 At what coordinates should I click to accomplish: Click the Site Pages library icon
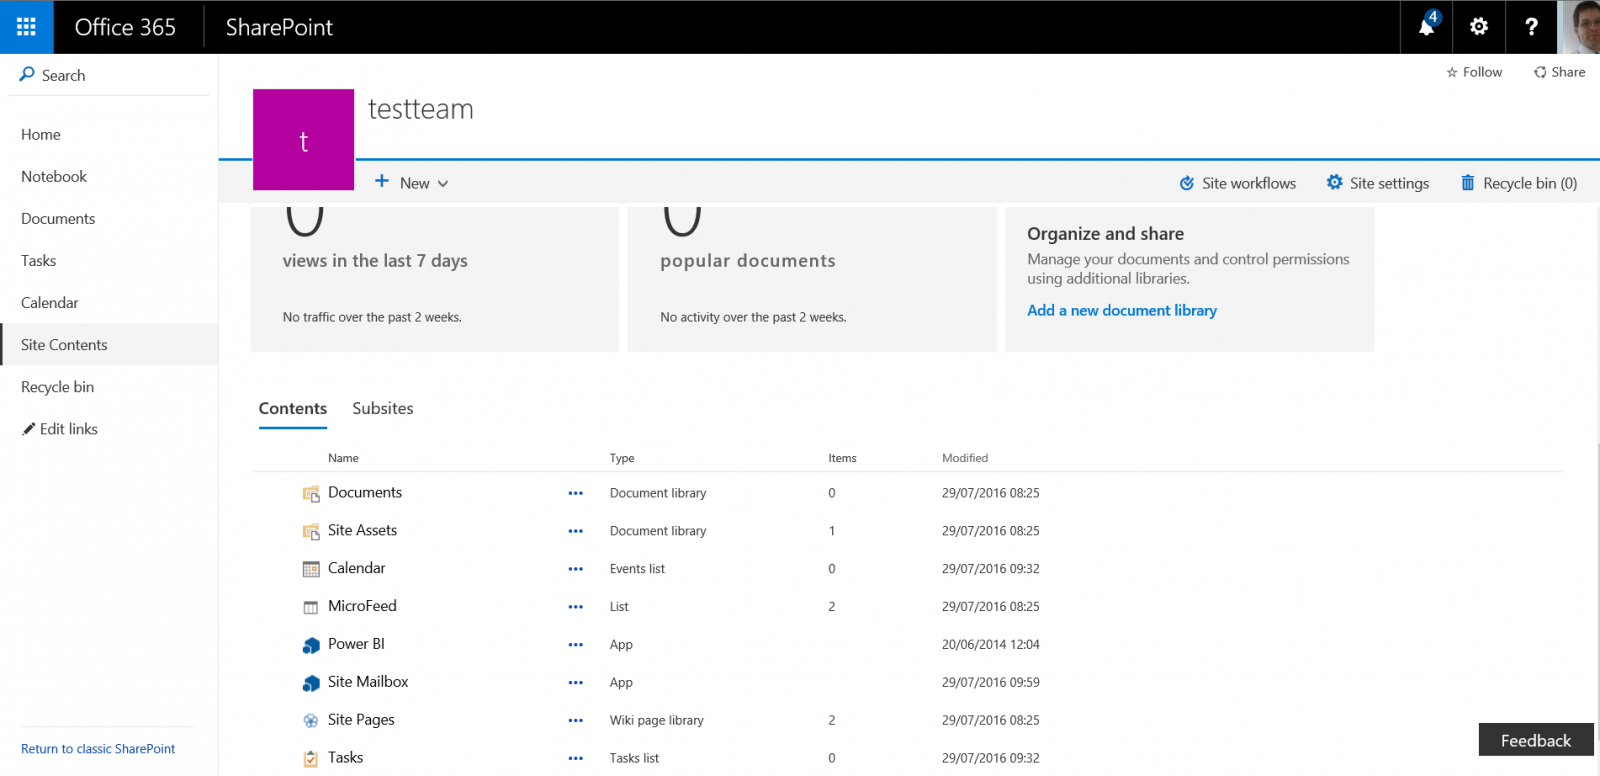click(x=311, y=720)
